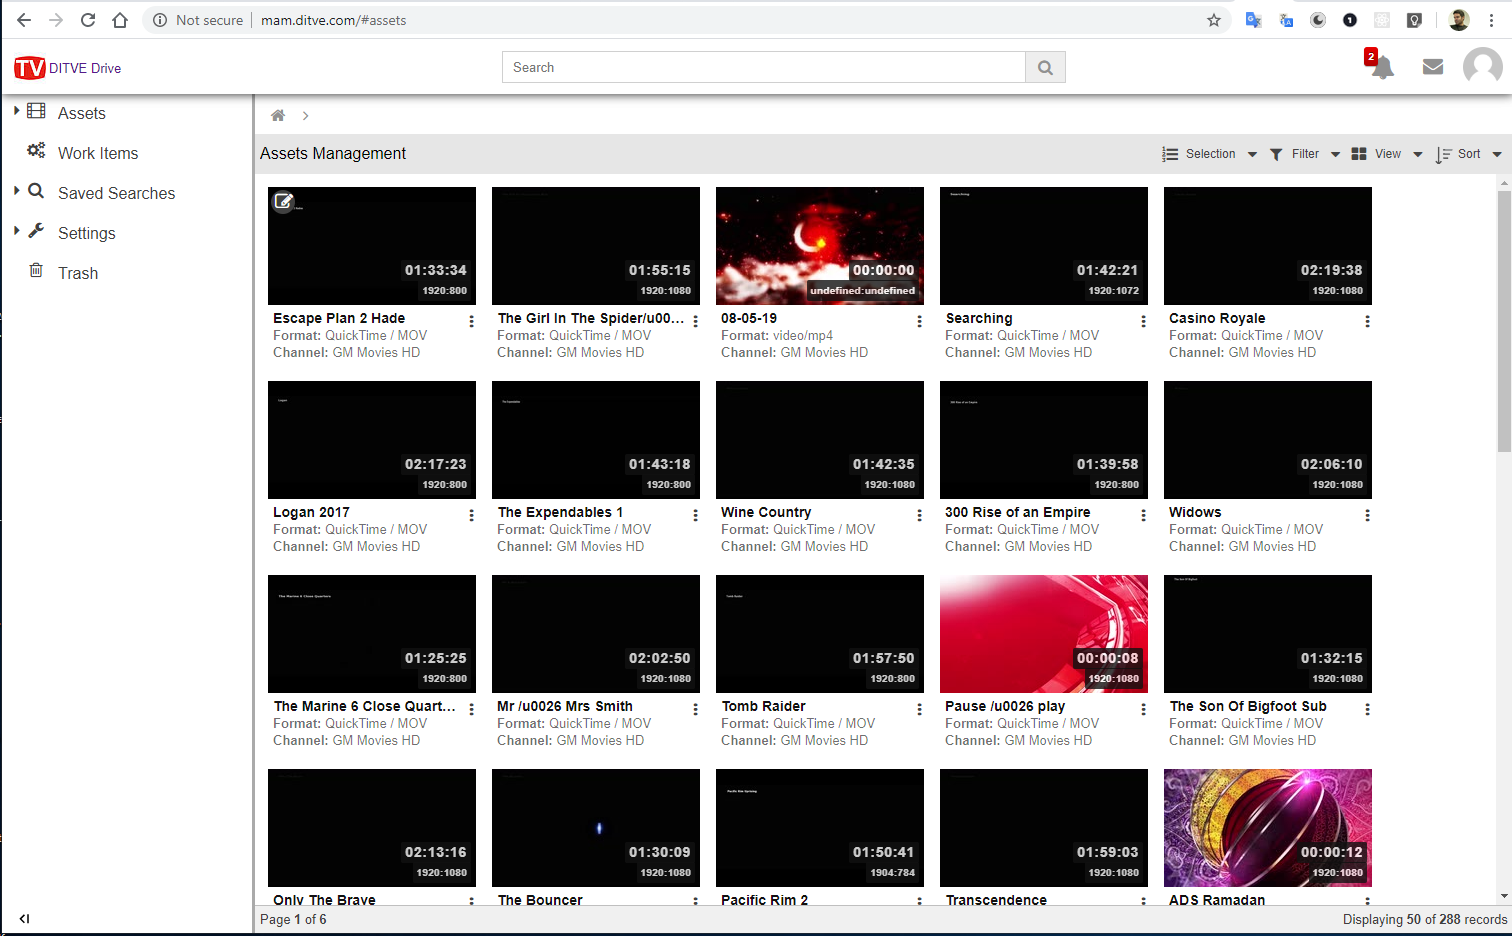The height and width of the screenshot is (936, 1512).
Task: Open the Casino Royale title link
Action: pos(1217,318)
